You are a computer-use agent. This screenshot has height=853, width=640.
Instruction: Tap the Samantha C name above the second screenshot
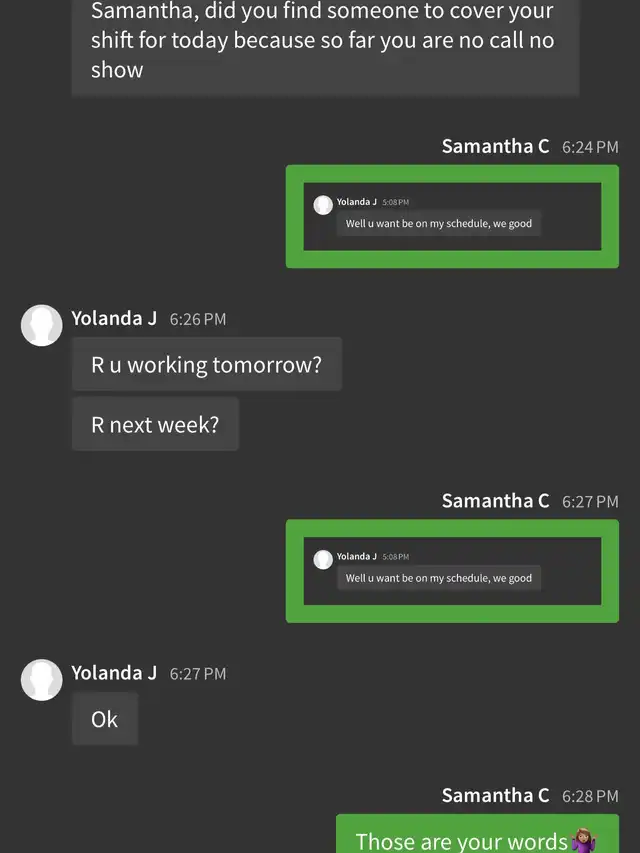pos(495,501)
